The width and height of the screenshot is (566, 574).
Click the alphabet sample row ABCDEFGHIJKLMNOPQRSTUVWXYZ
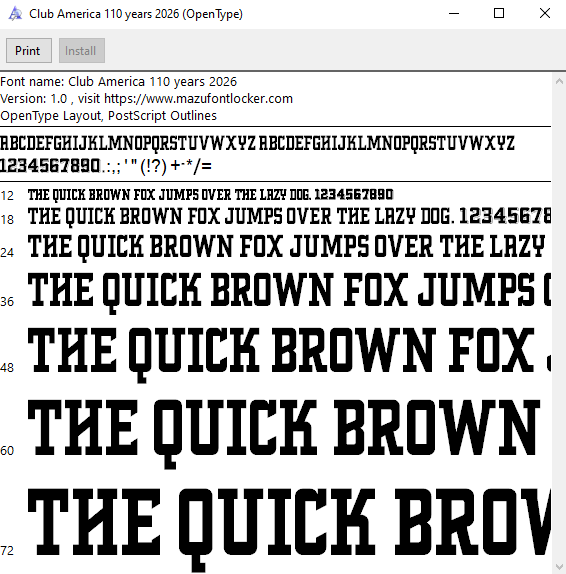(x=257, y=143)
